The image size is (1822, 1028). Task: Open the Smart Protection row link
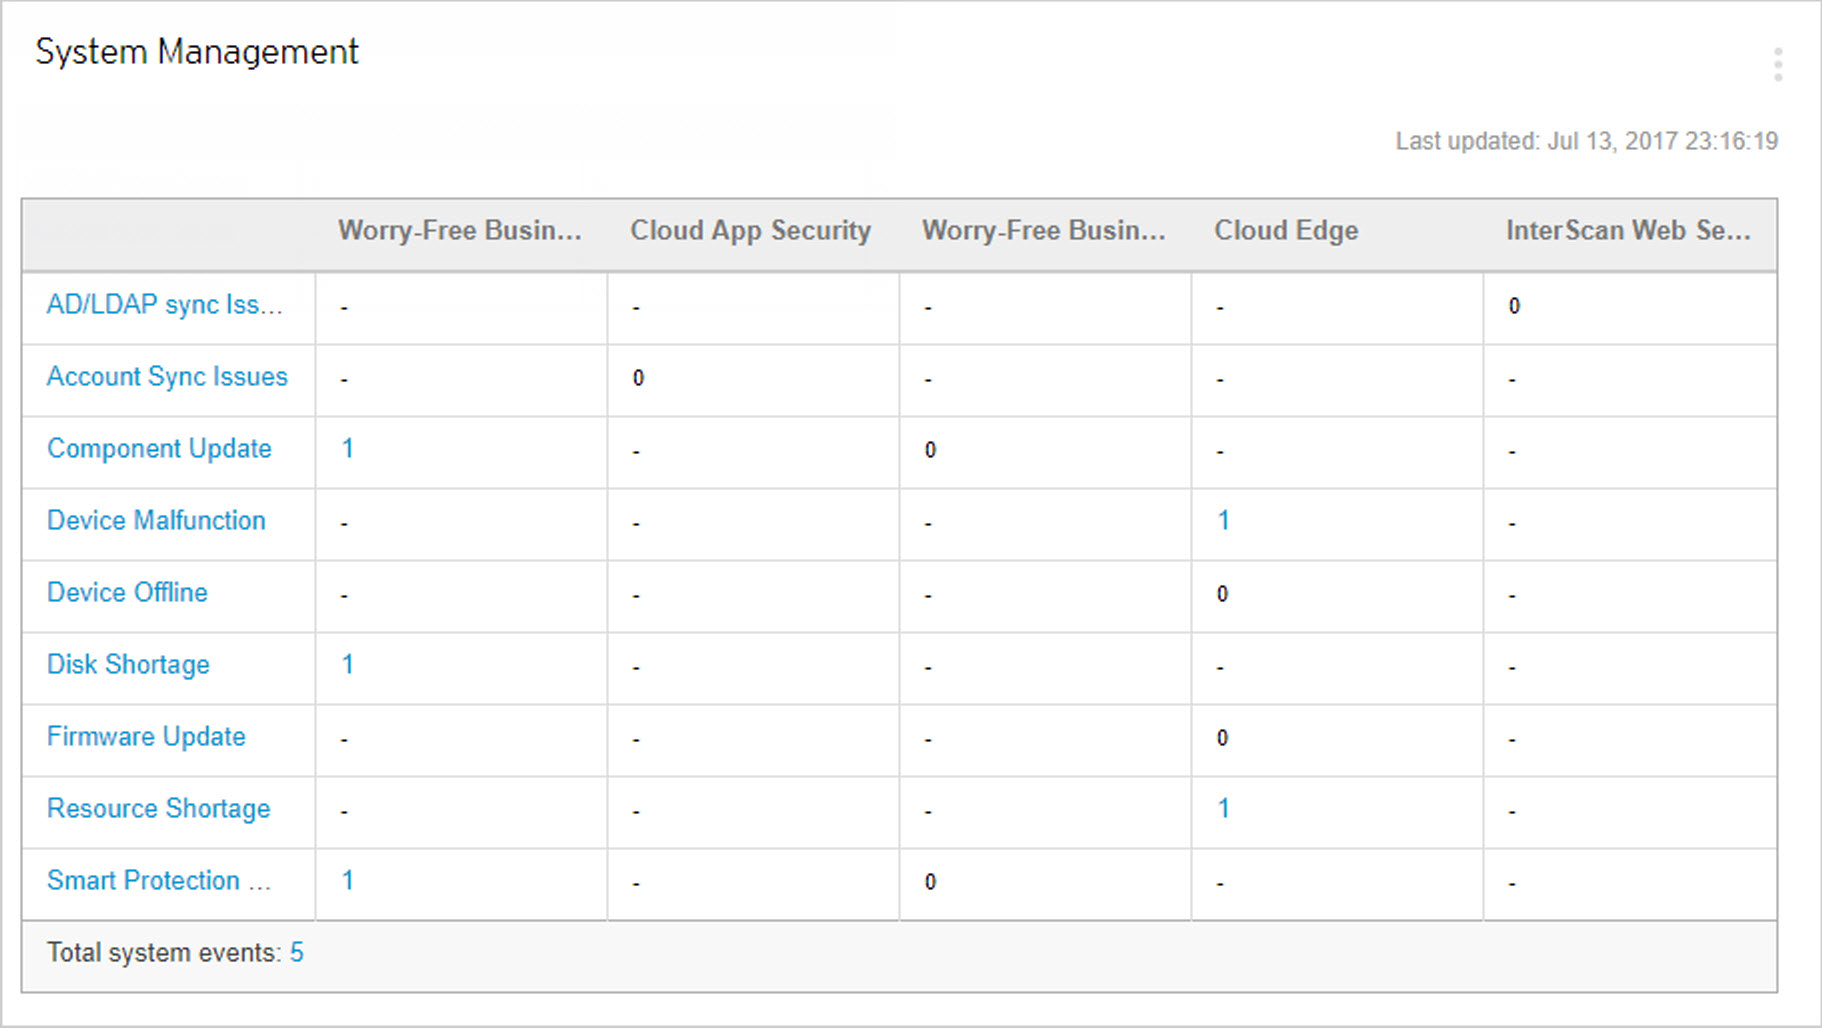click(158, 881)
